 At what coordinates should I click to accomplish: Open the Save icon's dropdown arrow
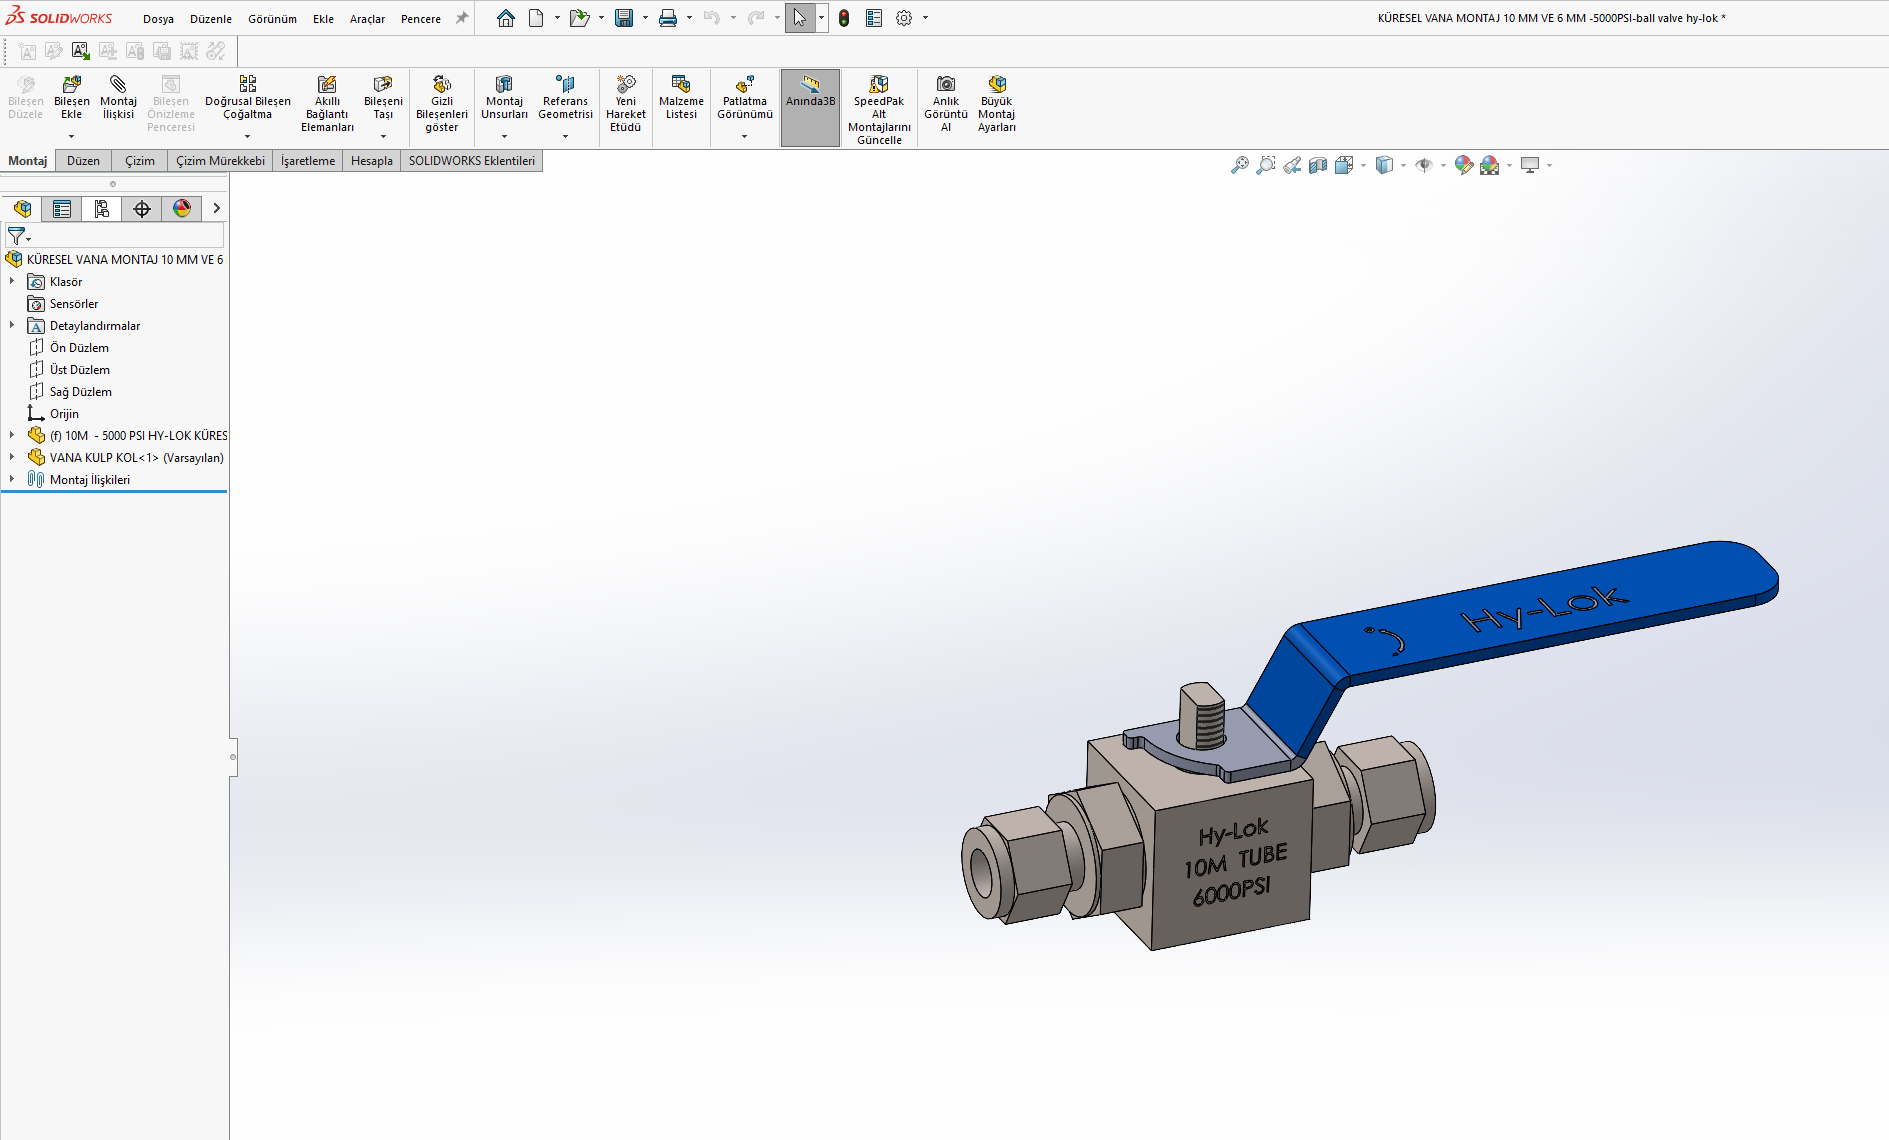[x=645, y=18]
